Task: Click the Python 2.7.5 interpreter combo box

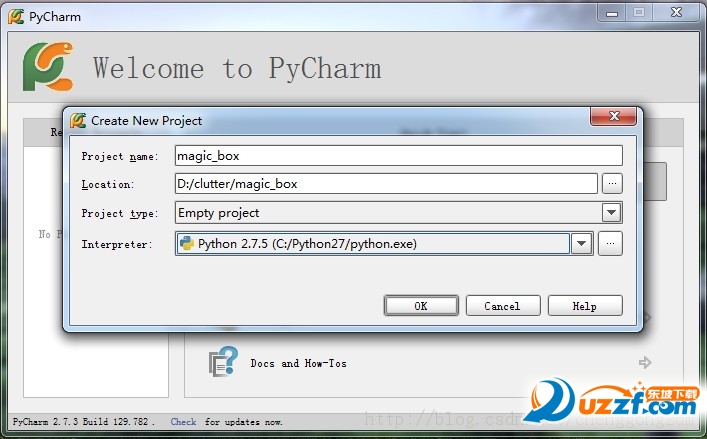Action: click(x=384, y=244)
